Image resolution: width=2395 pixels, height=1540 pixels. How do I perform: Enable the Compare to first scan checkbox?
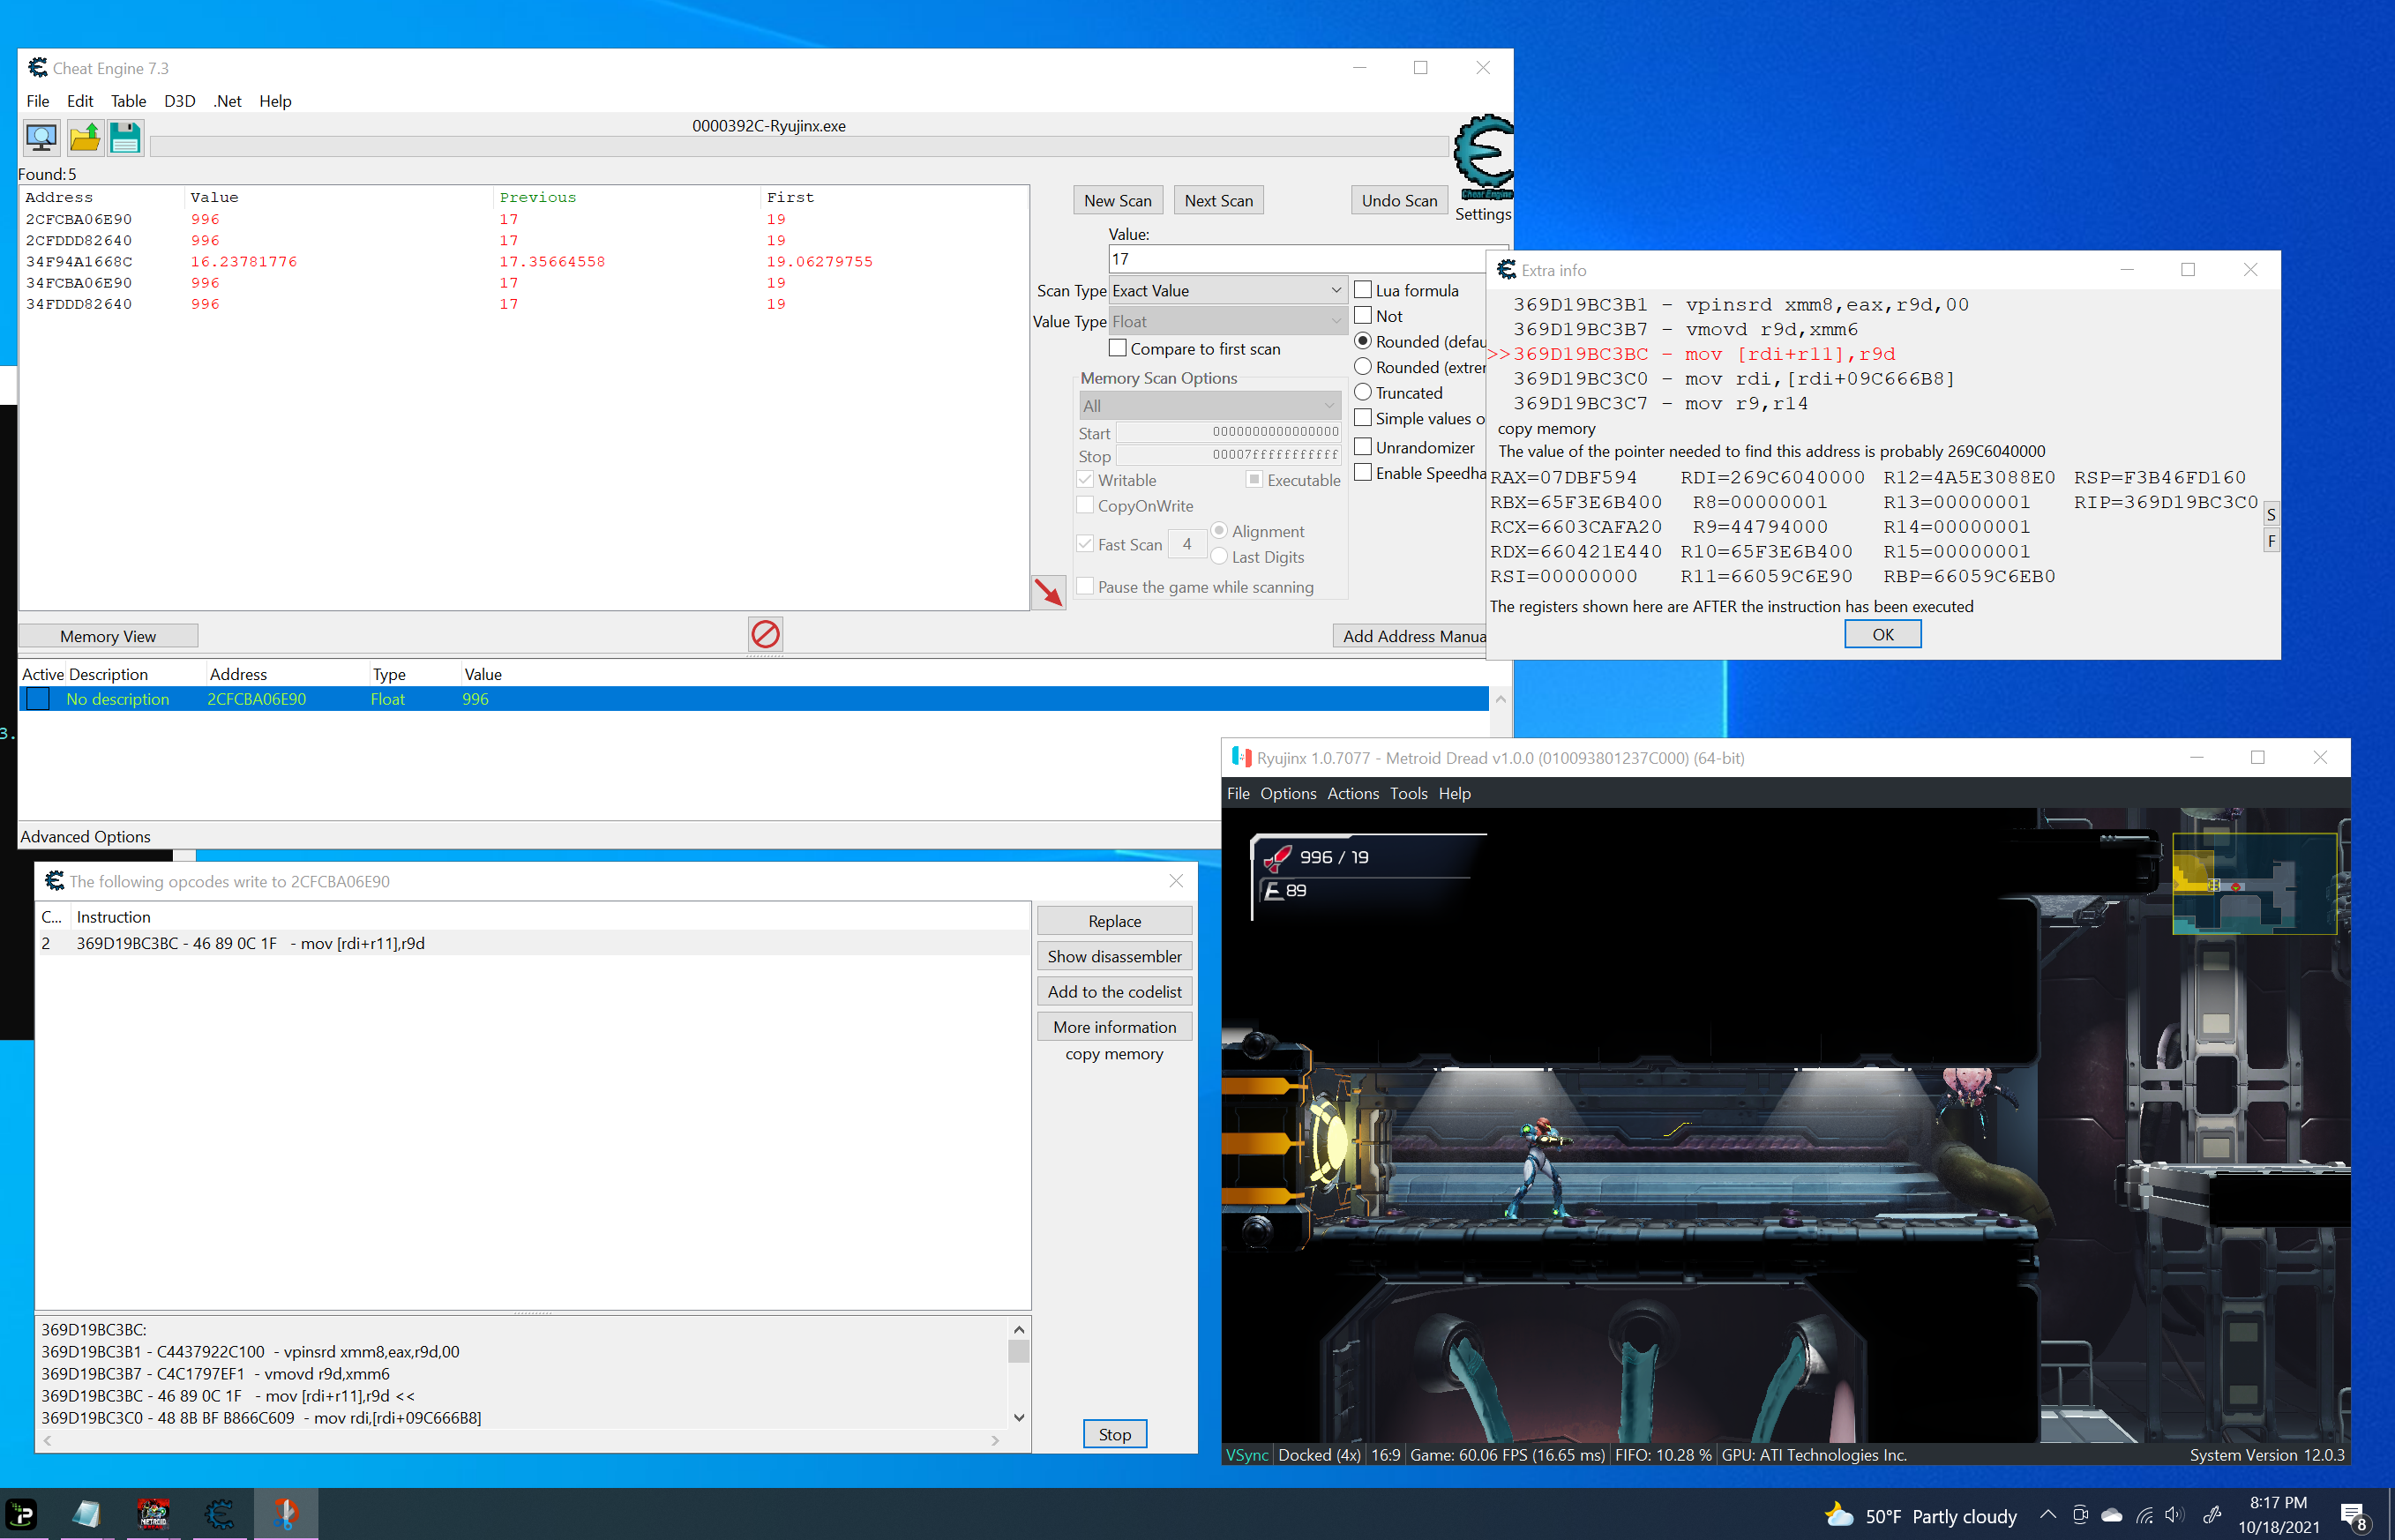tap(1118, 348)
